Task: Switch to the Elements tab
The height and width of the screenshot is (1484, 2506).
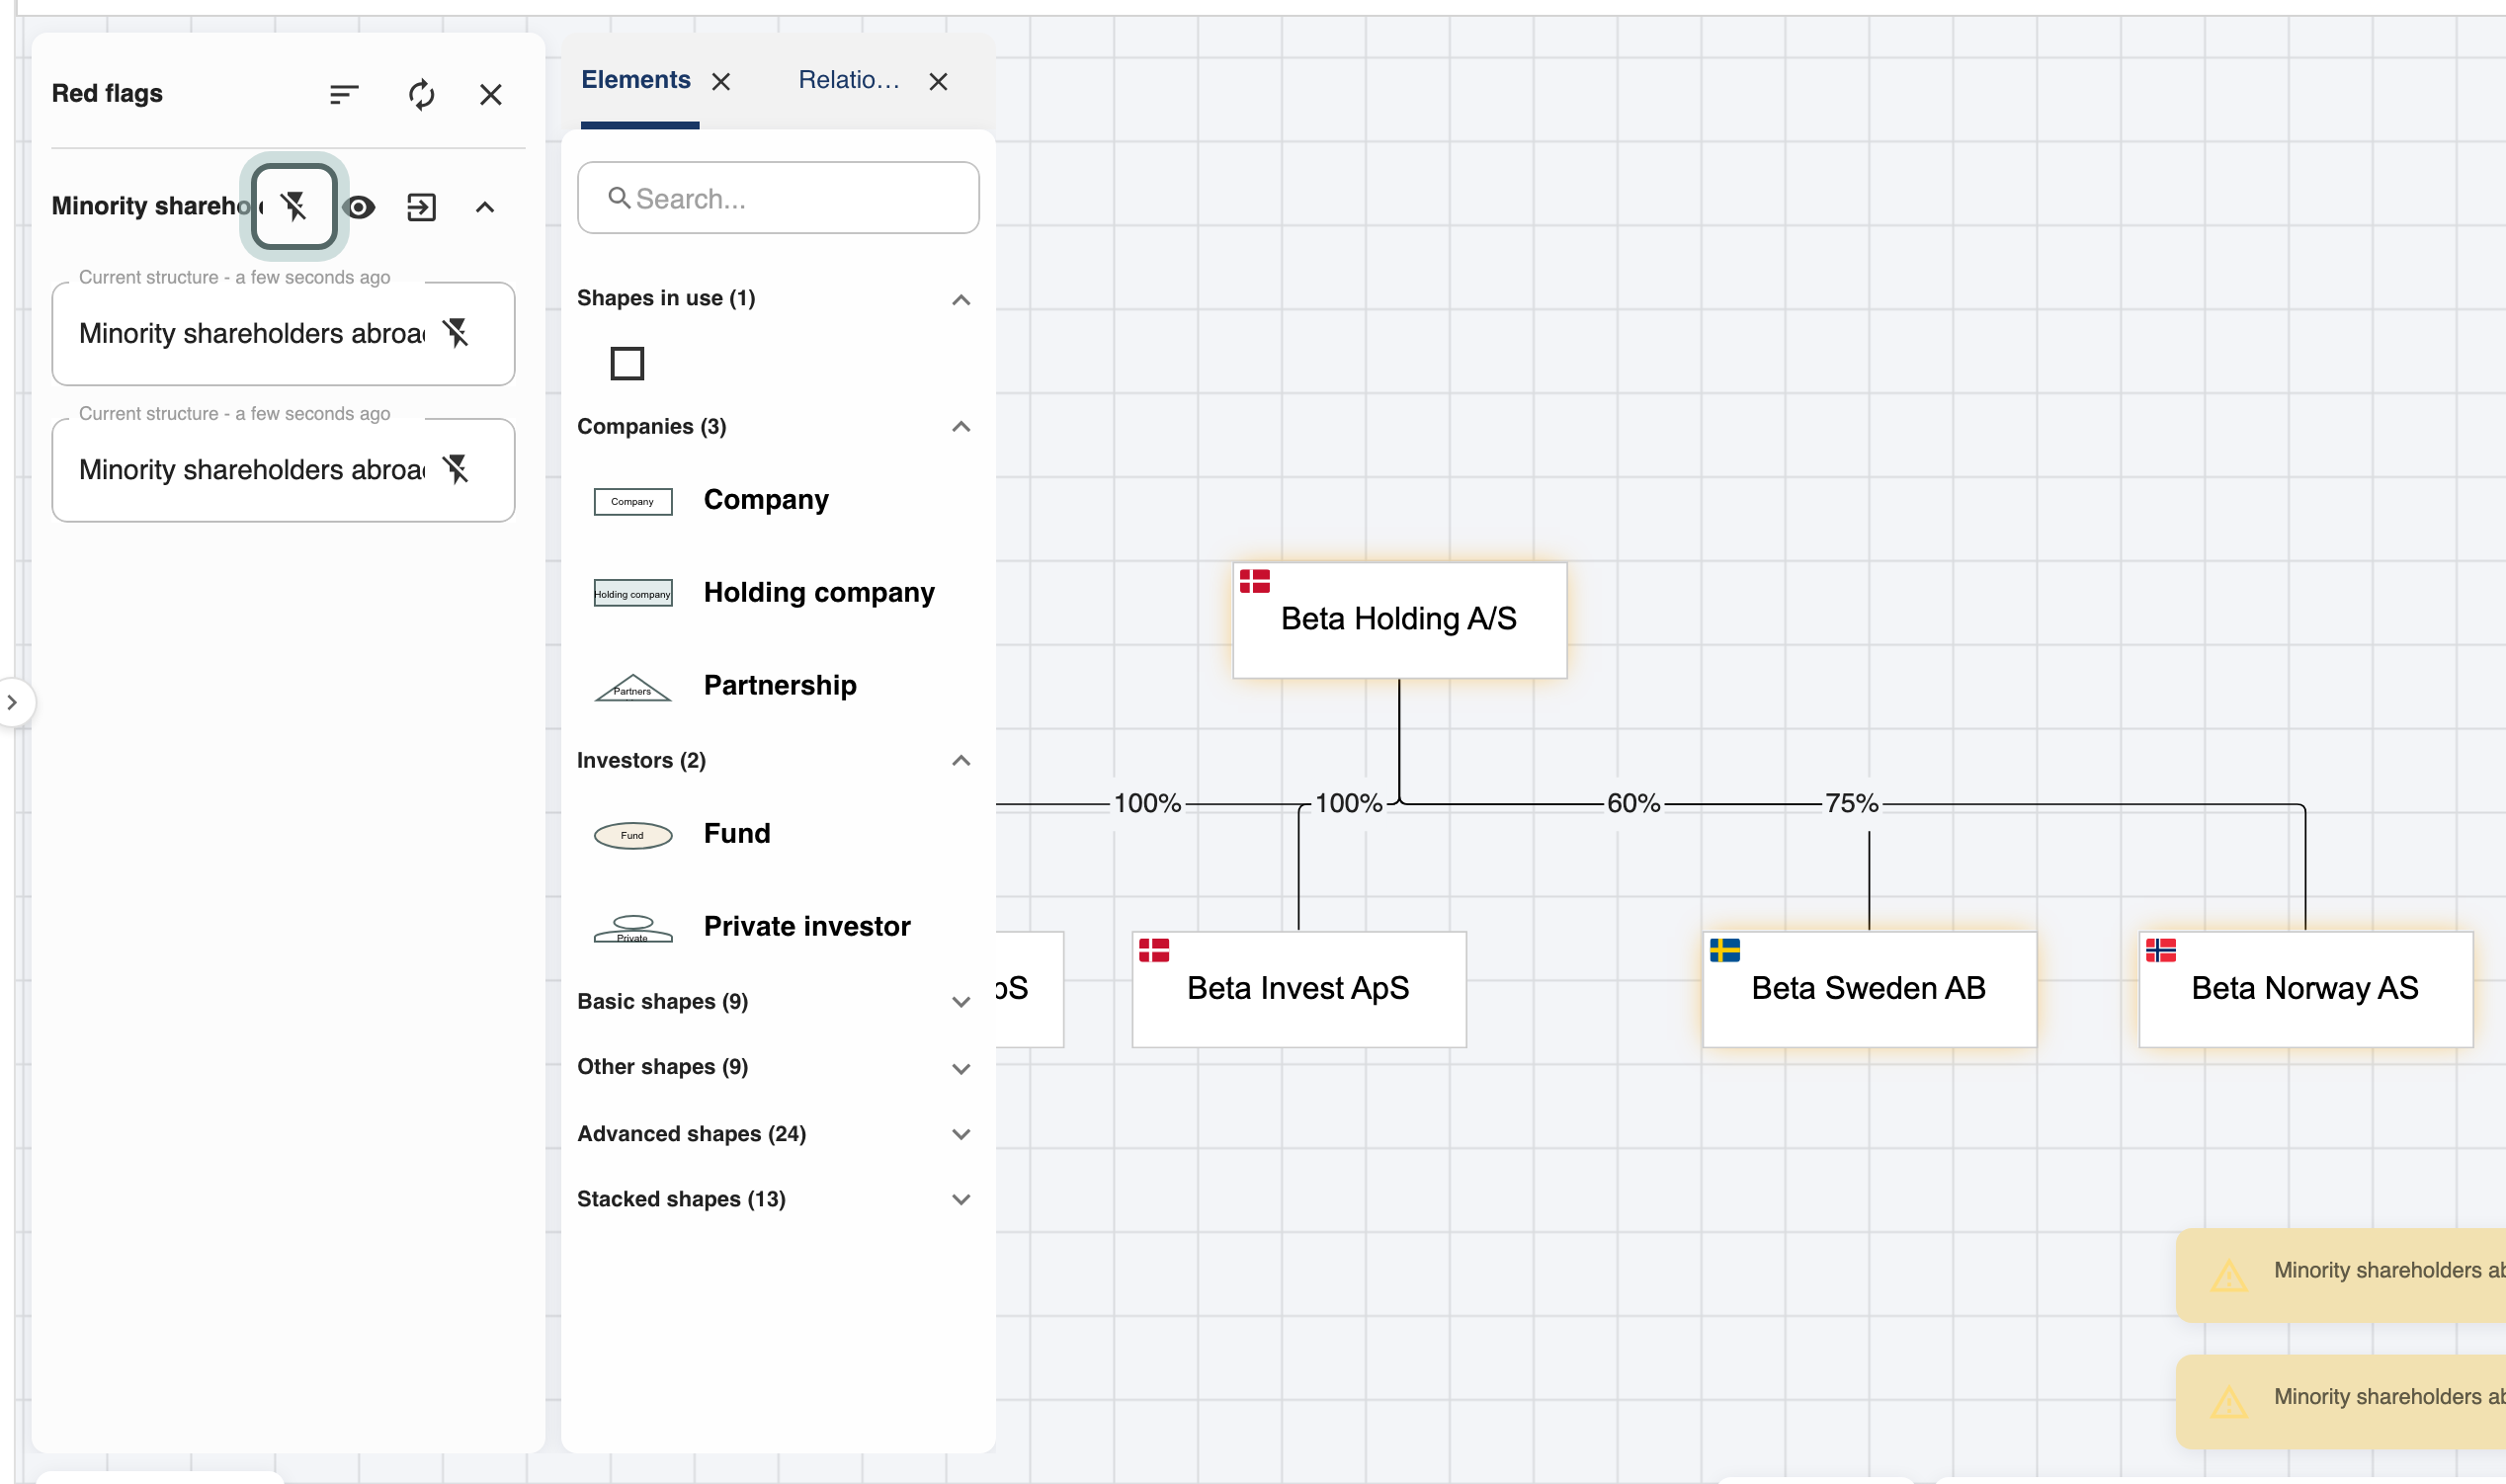Action: (635, 80)
